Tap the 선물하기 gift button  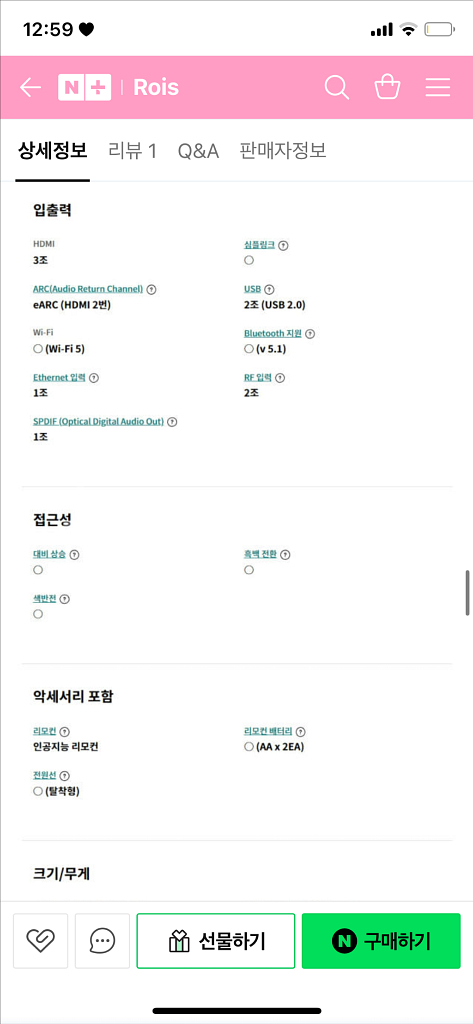pyautogui.click(x=216, y=941)
